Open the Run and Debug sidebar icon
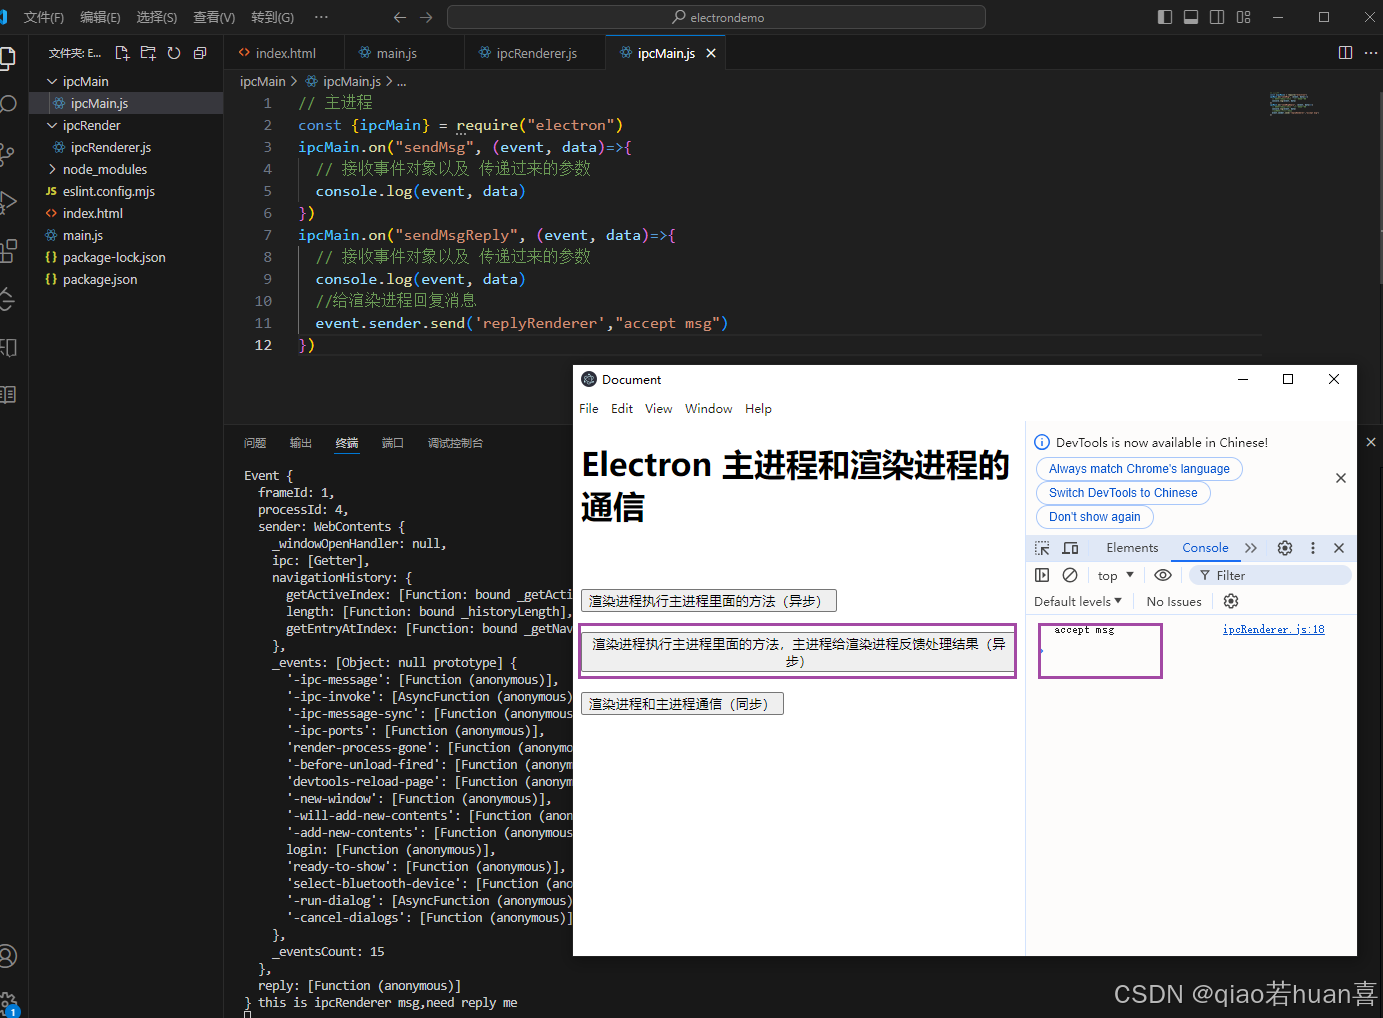The height and width of the screenshot is (1018, 1383). [8, 202]
